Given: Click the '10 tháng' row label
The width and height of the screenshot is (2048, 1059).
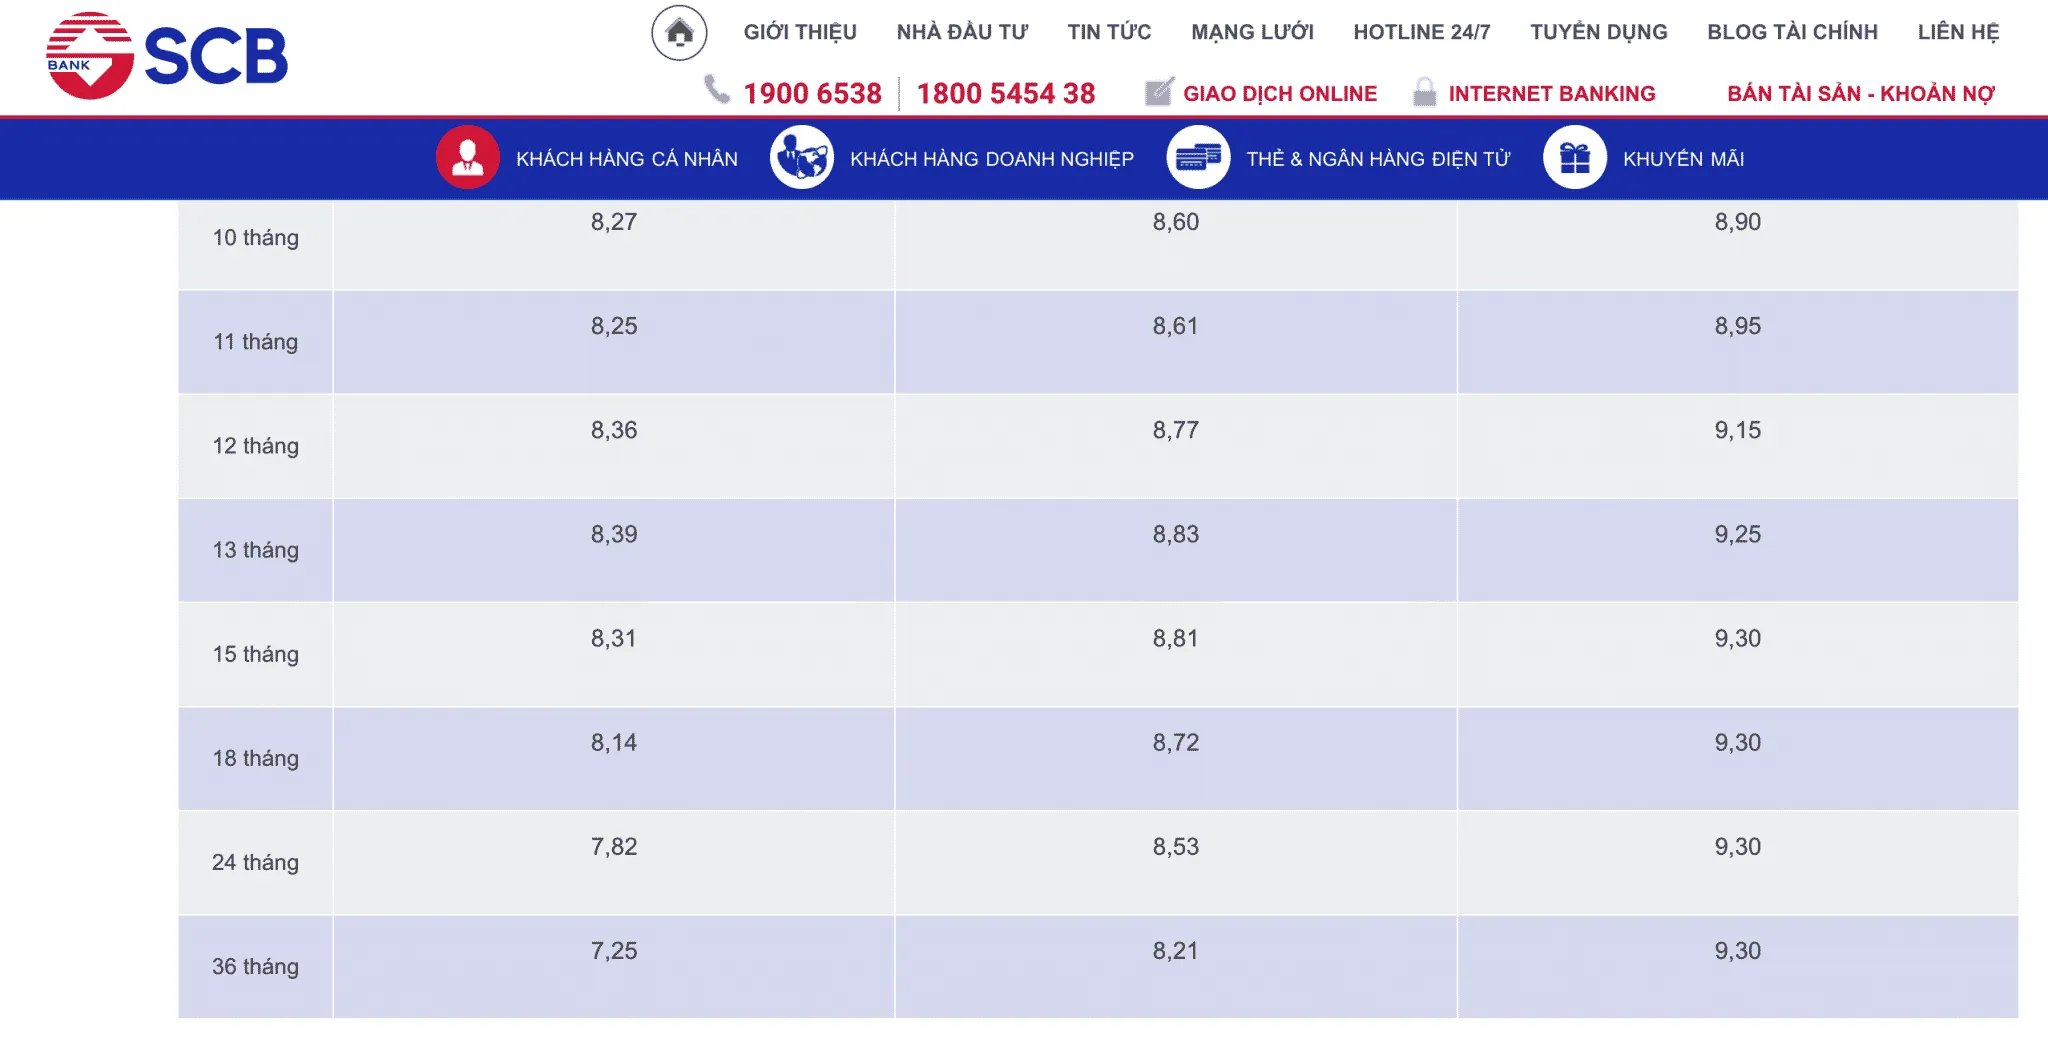Looking at the screenshot, I should [256, 238].
